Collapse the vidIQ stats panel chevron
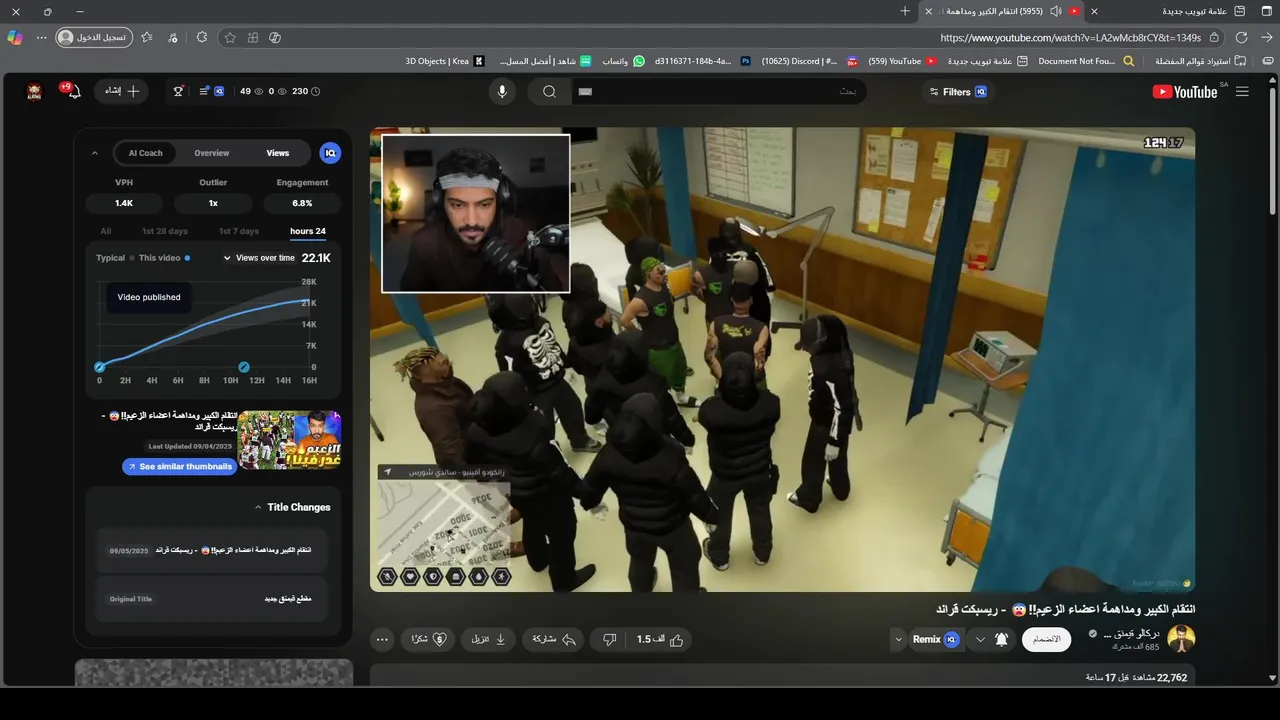Image resolution: width=1280 pixels, height=720 pixels. 95,153
